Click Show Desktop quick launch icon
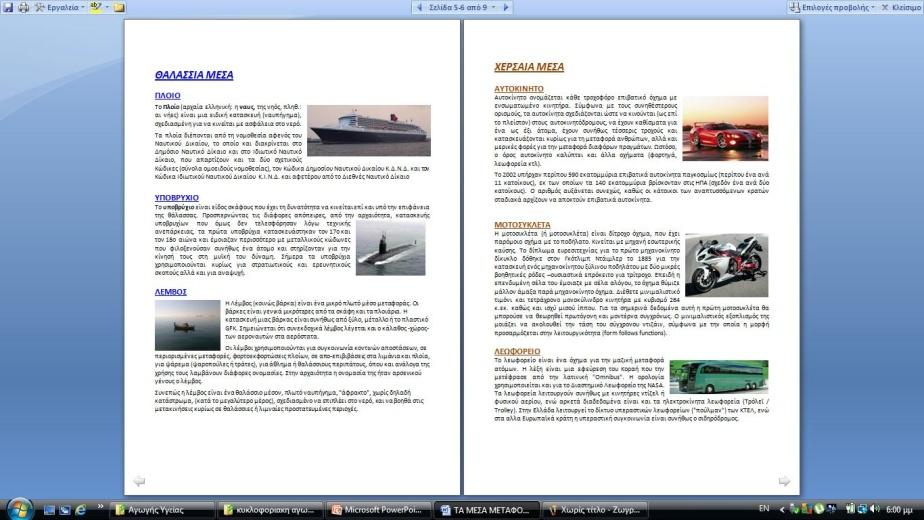 [x=50, y=509]
